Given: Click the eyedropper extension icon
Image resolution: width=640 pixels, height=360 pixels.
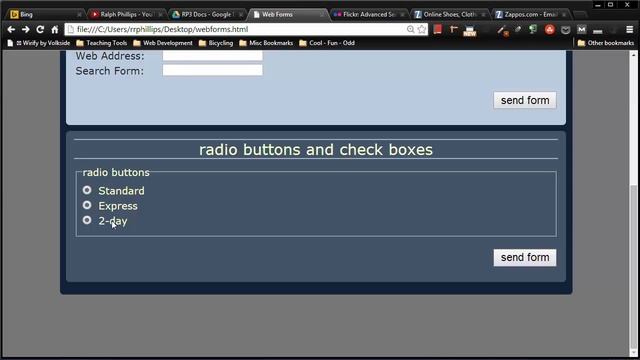Looking at the screenshot, I should click(x=518, y=29).
